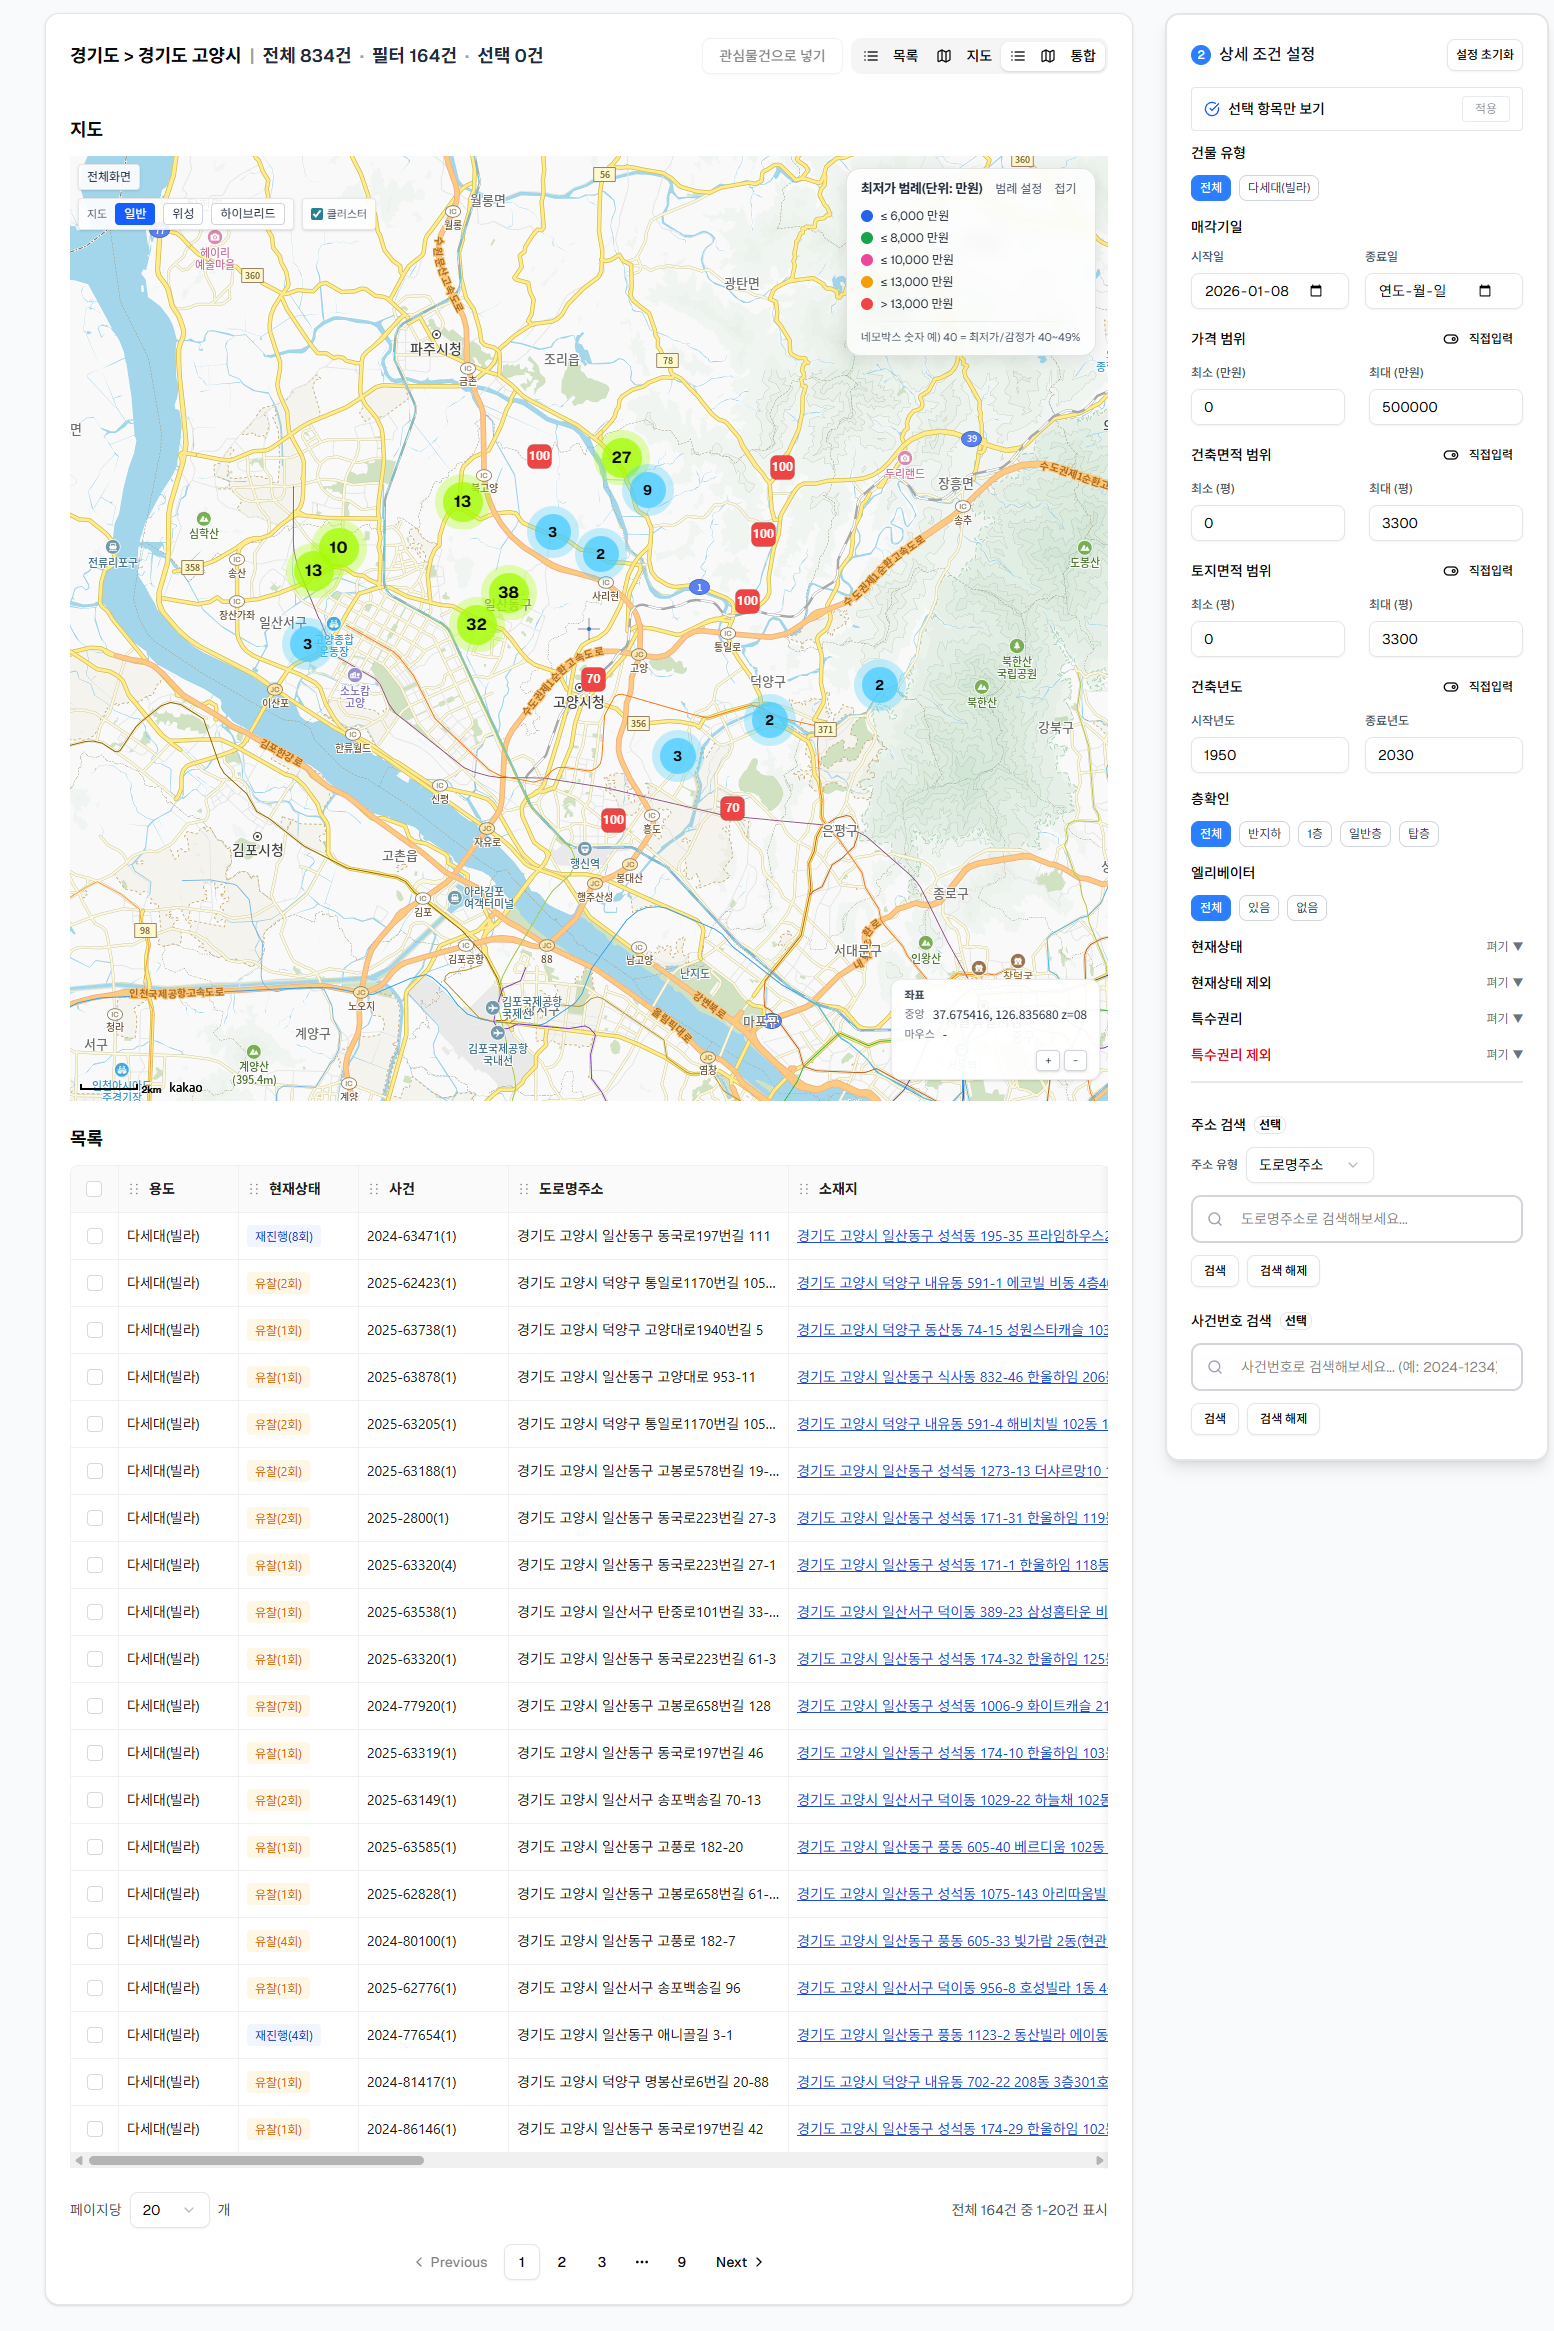The height and width of the screenshot is (2331, 1554).
Task: Expand the 현재상태 제외 section
Action: [1503, 983]
